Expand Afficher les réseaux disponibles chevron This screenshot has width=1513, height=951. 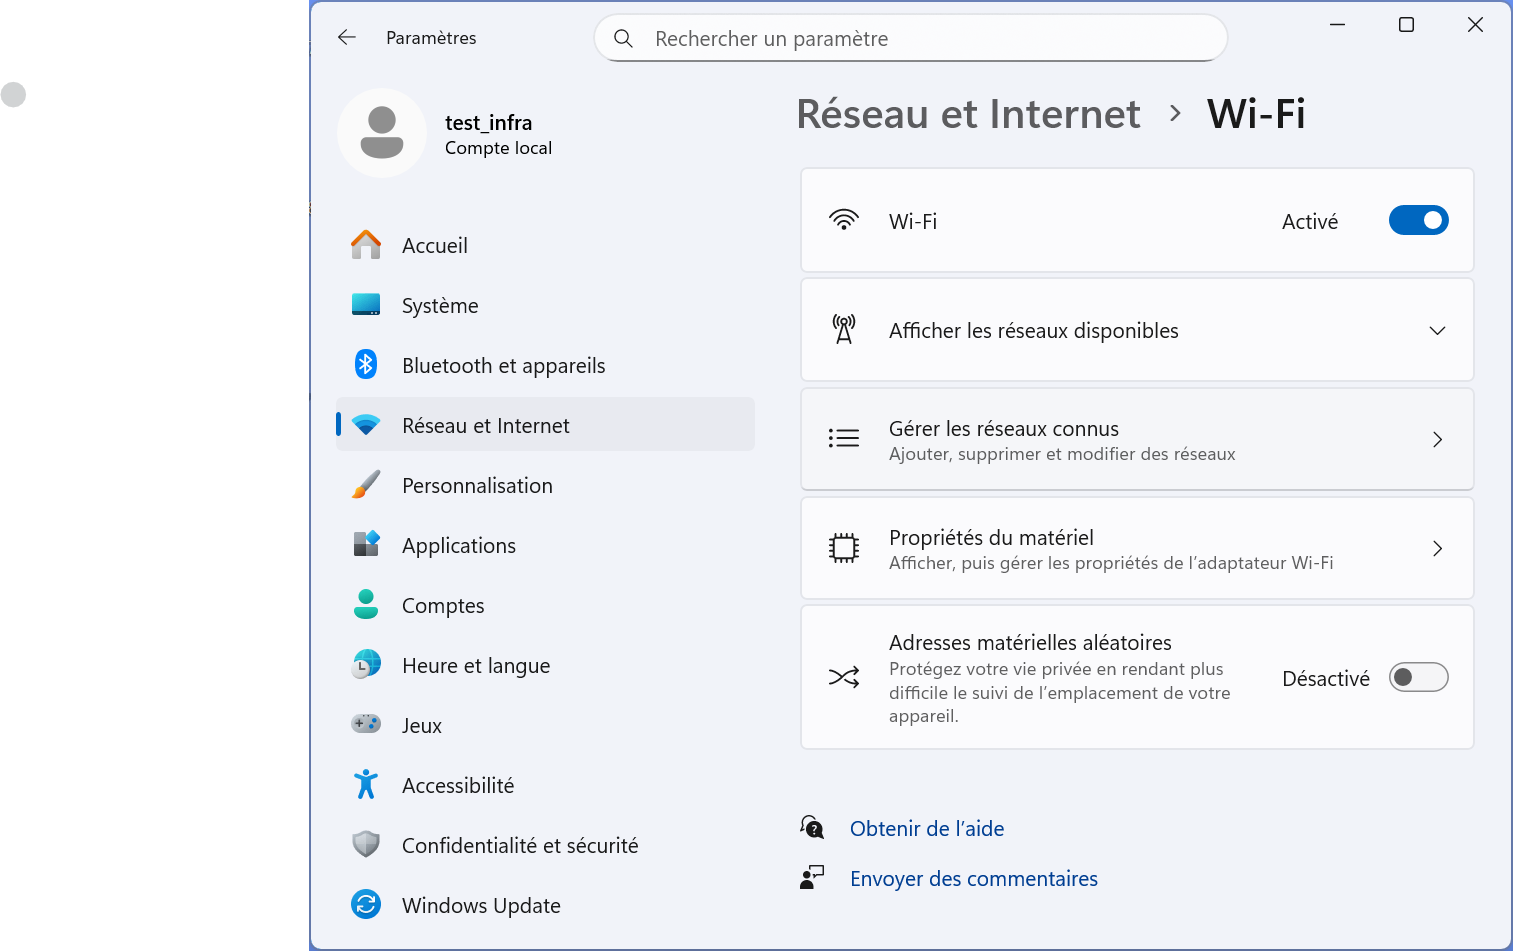point(1437,331)
